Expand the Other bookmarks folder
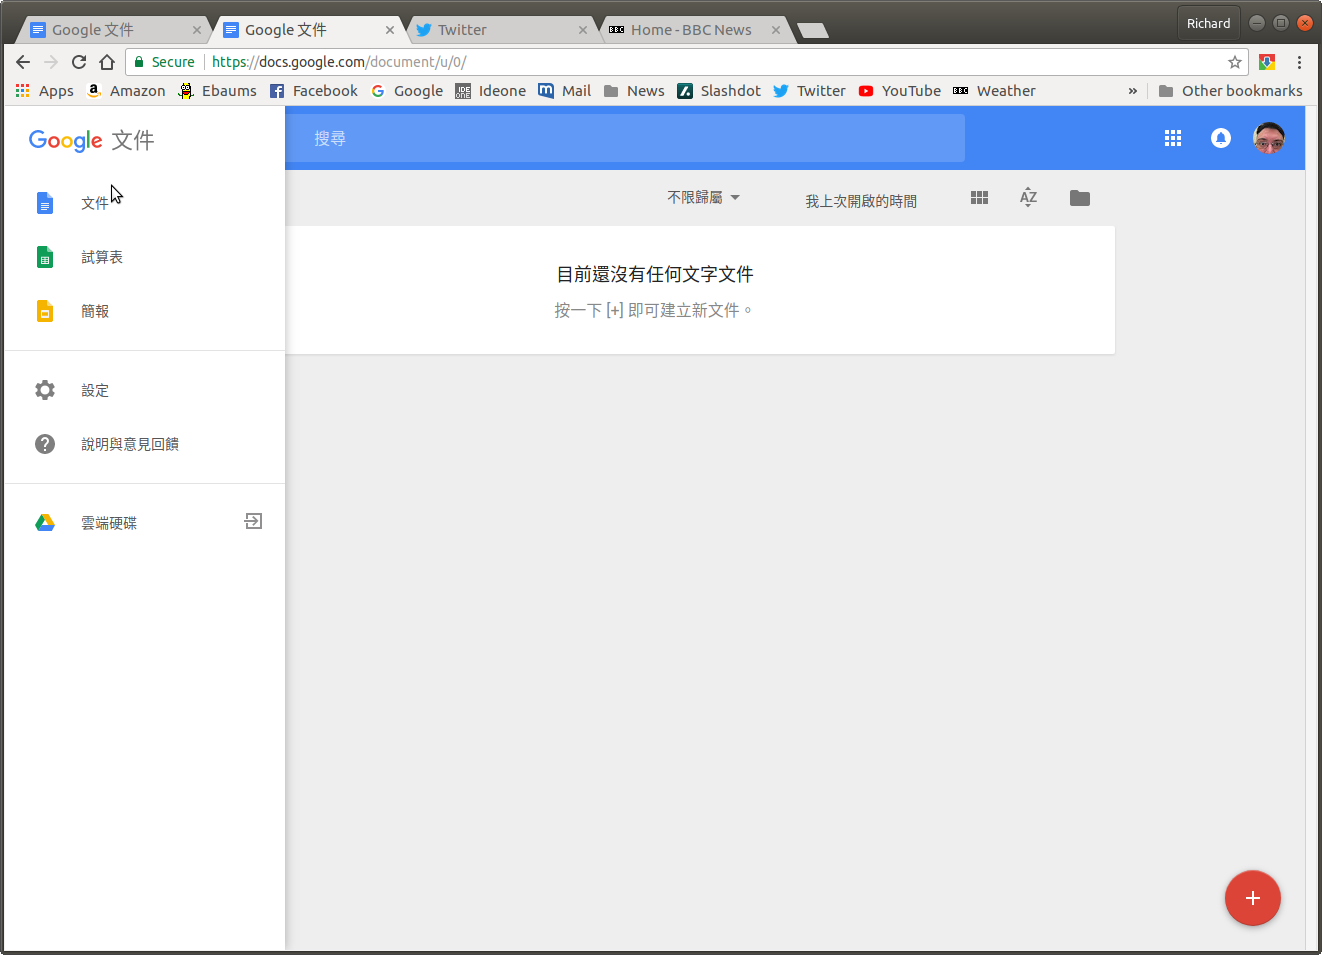1322x955 pixels. click(1230, 91)
